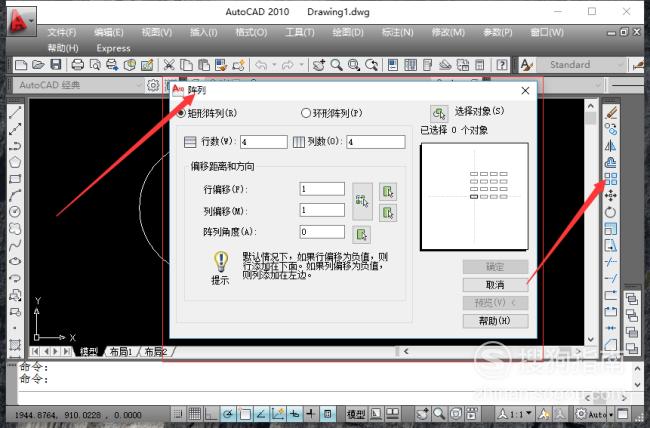Close the 阵列 dialog
Viewport: 650px width, 428px height.
point(525,90)
